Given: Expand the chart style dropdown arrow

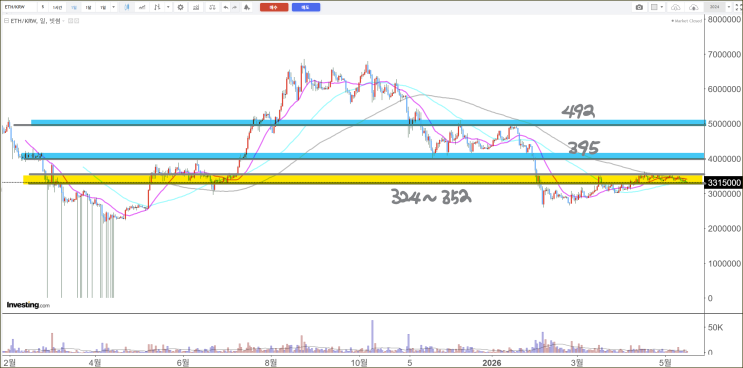Looking at the screenshot, I should [x=168, y=7].
